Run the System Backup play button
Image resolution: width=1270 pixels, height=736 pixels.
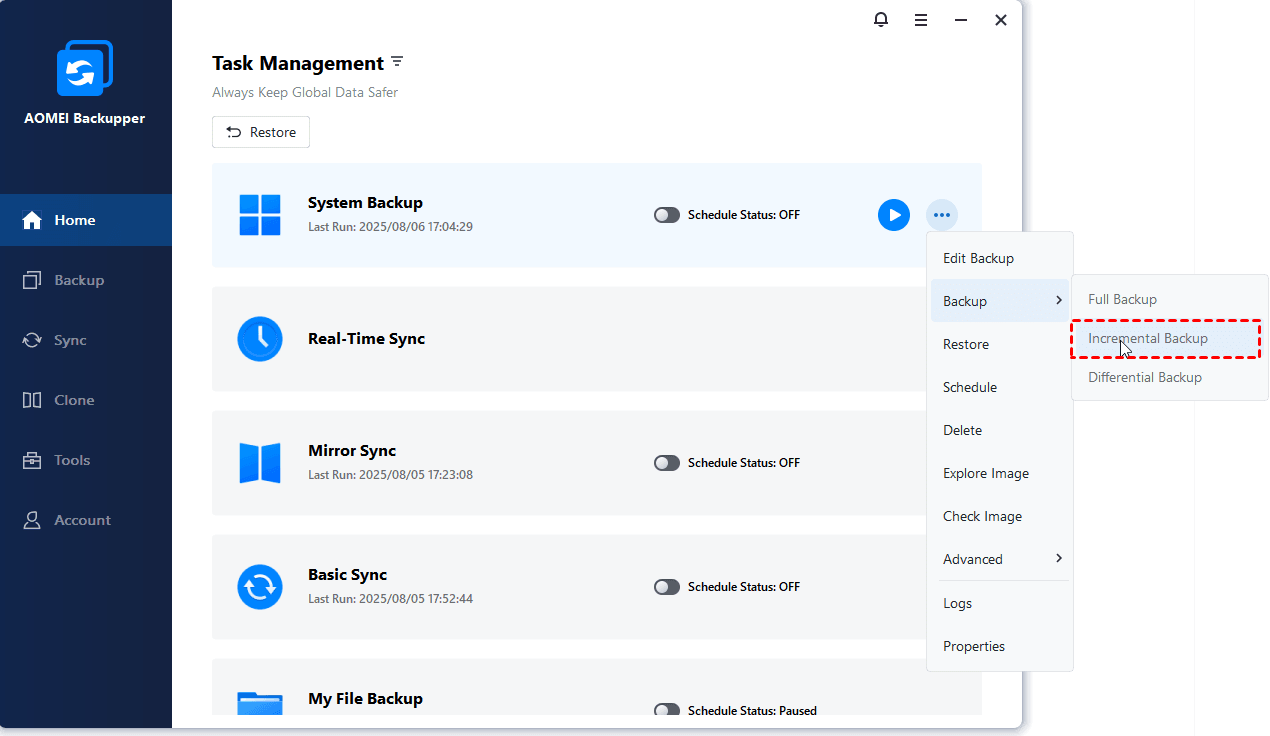[893, 215]
